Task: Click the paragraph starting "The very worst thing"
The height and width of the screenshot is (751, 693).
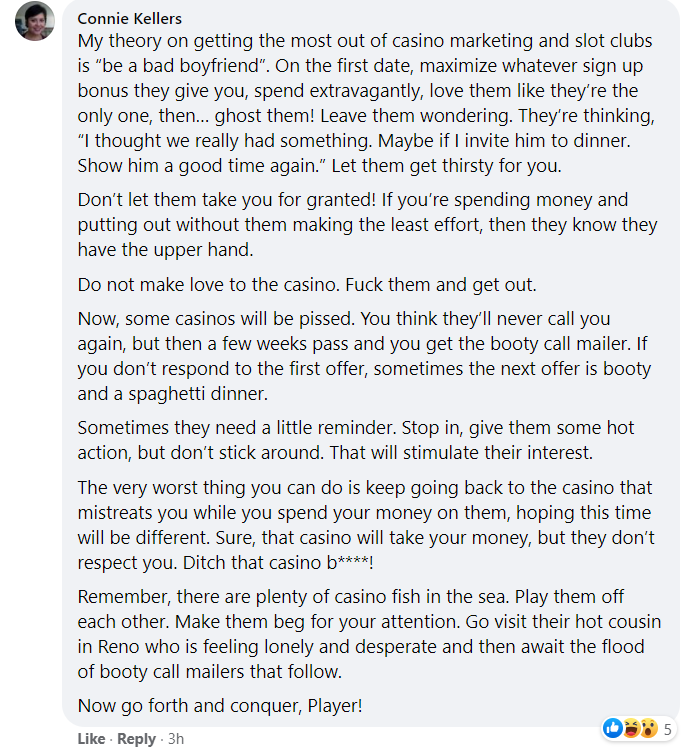Action: click(365, 524)
